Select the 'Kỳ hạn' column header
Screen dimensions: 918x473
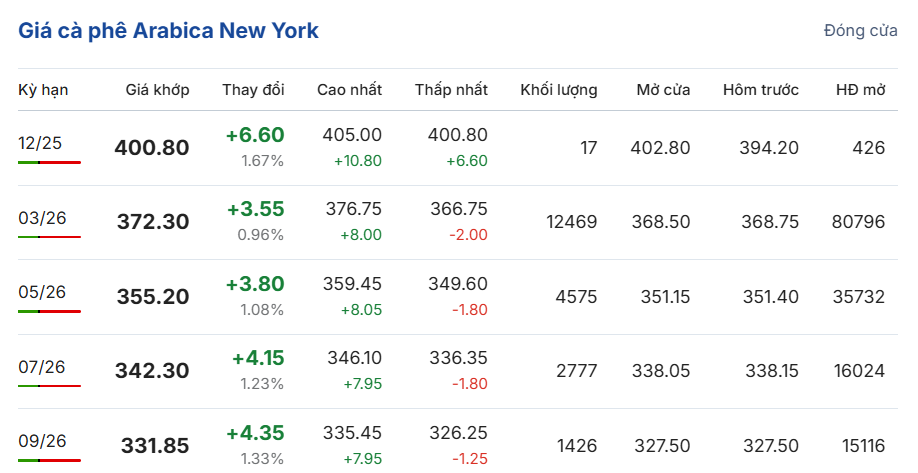click(43, 90)
